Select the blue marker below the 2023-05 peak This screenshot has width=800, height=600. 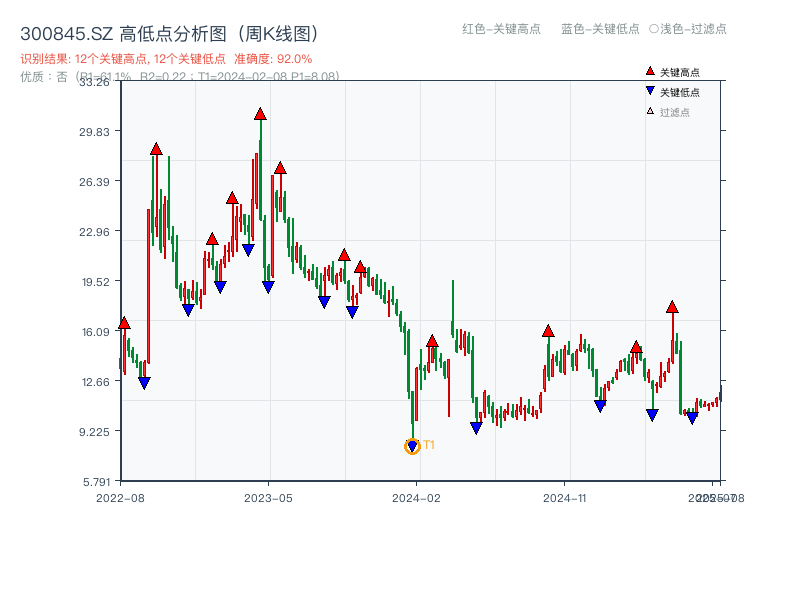point(266,288)
